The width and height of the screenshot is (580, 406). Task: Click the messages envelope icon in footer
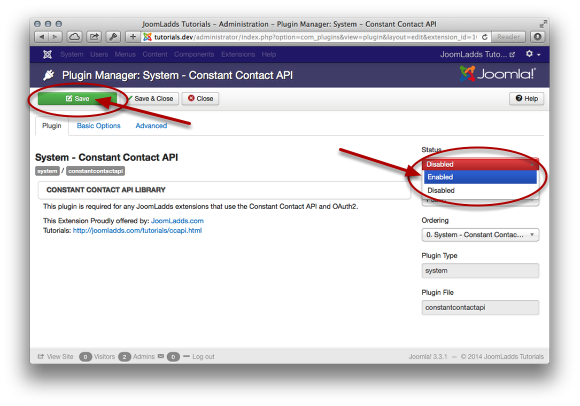161,356
